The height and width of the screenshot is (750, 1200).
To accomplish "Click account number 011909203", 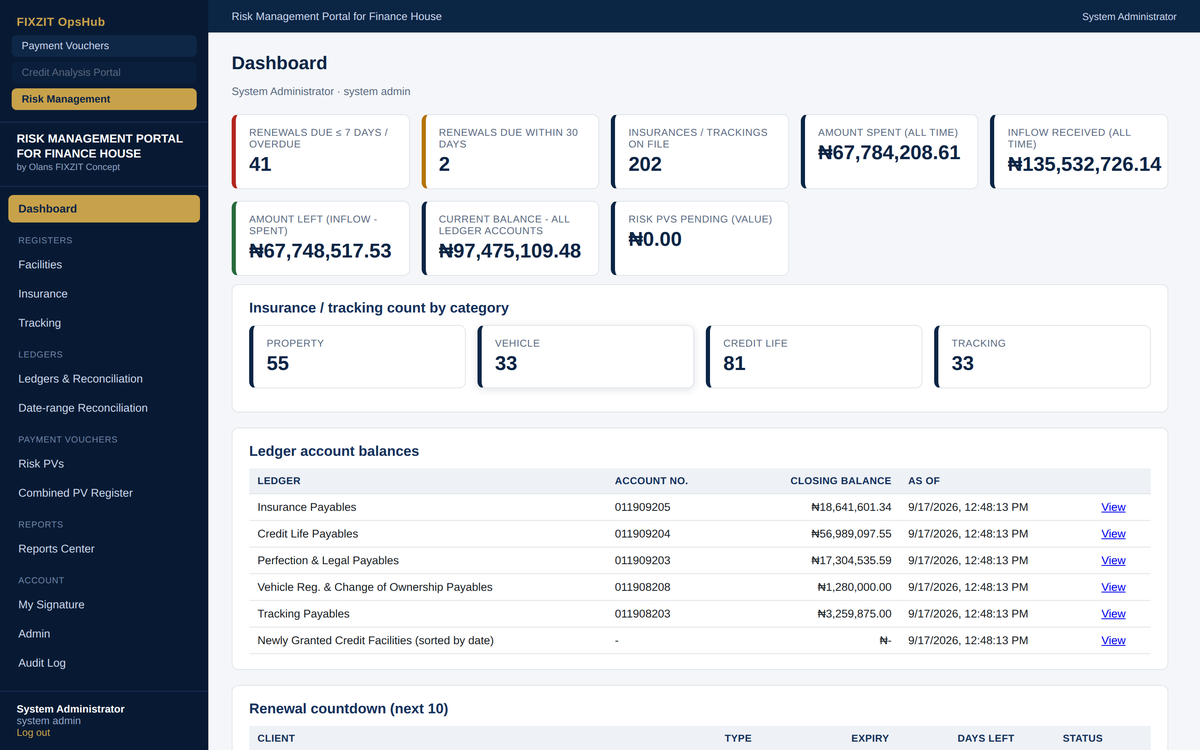I will click(x=643, y=561).
